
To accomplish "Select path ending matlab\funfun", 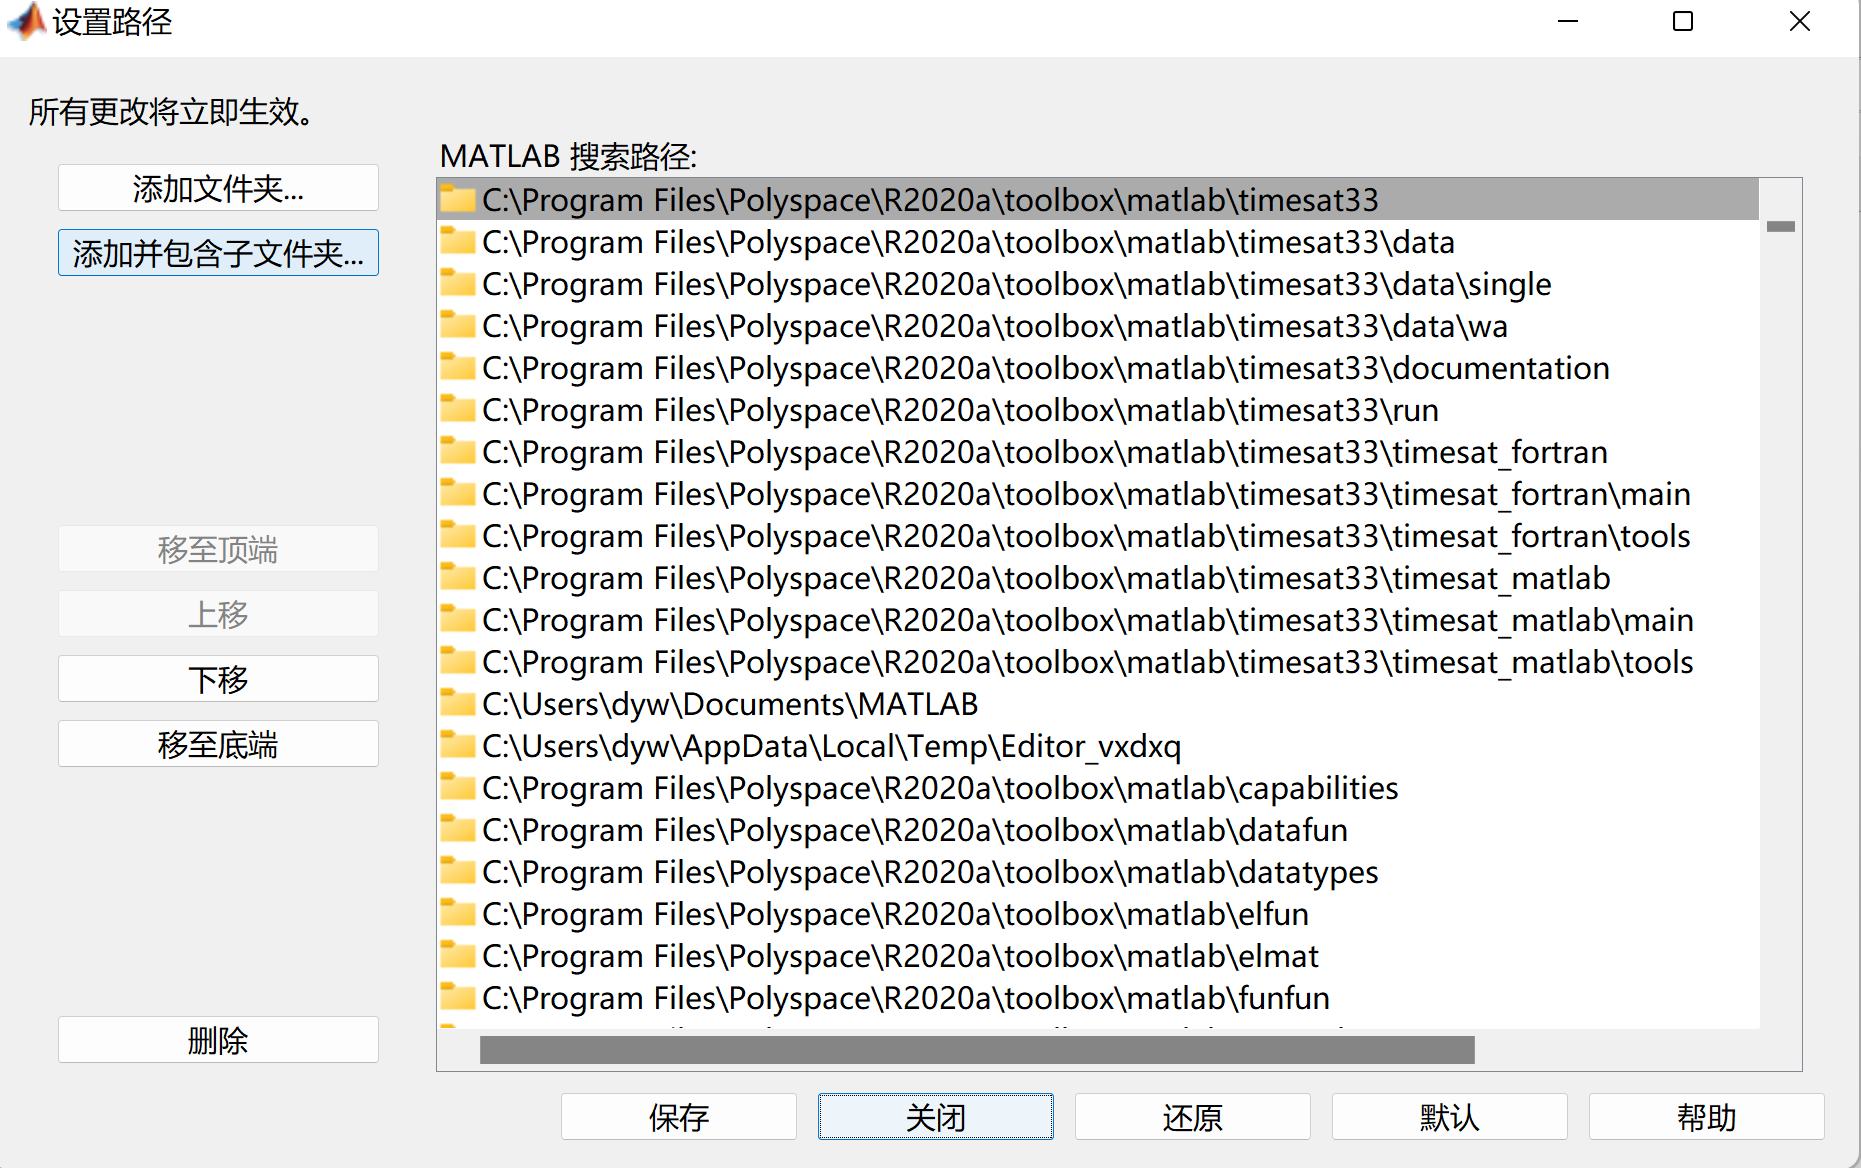I will coord(906,998).
